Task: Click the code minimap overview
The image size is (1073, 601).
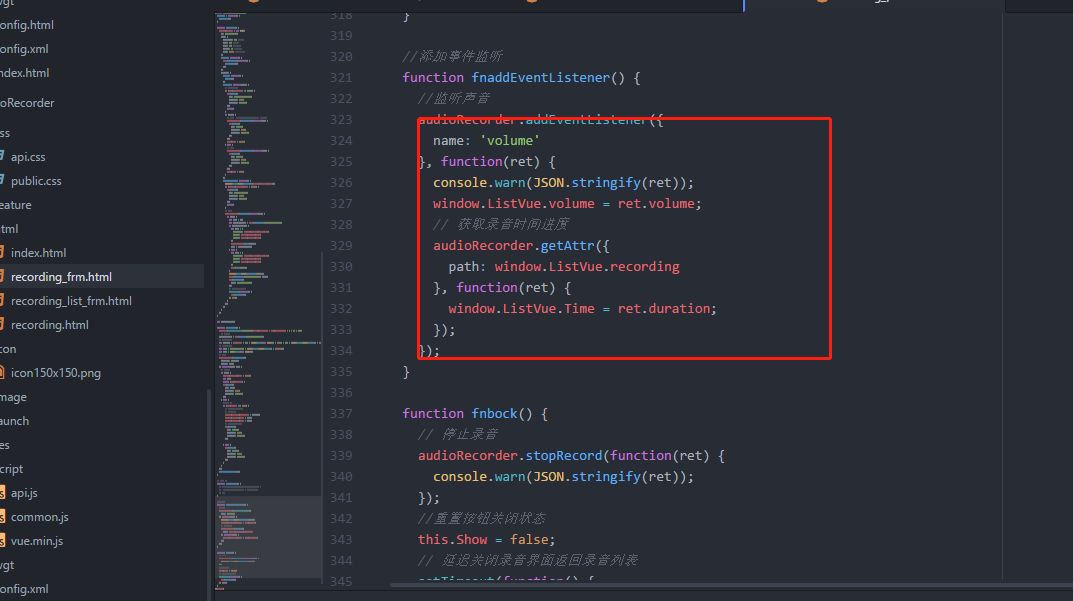Action: click(x=266, y=250)
